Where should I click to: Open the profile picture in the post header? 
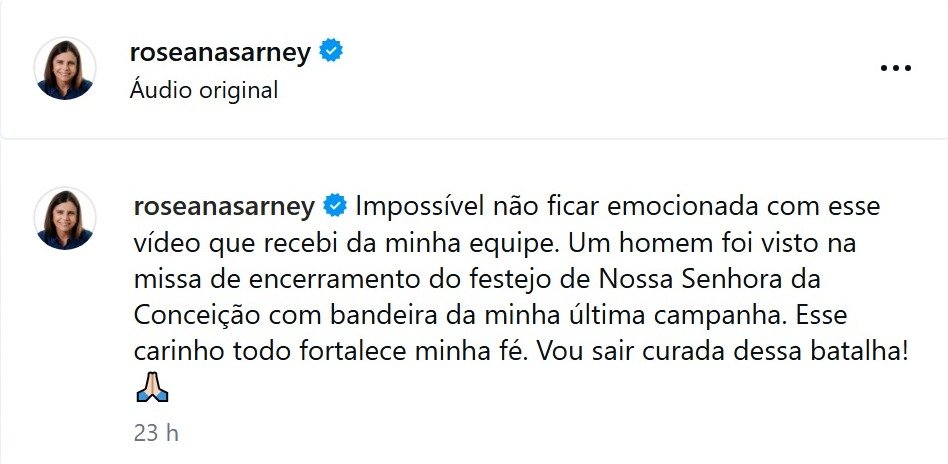[65, 69]
